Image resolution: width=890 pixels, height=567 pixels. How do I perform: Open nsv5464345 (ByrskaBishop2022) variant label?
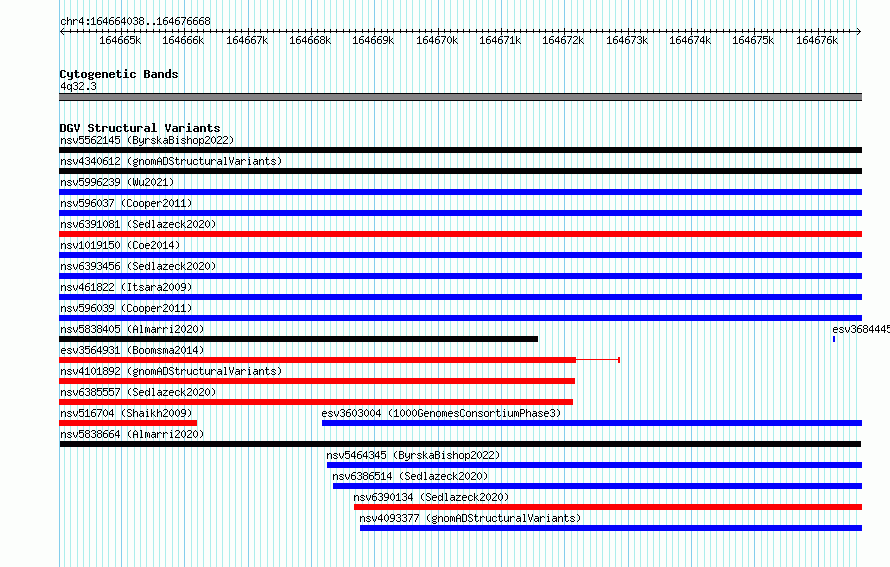pos(413,455)
